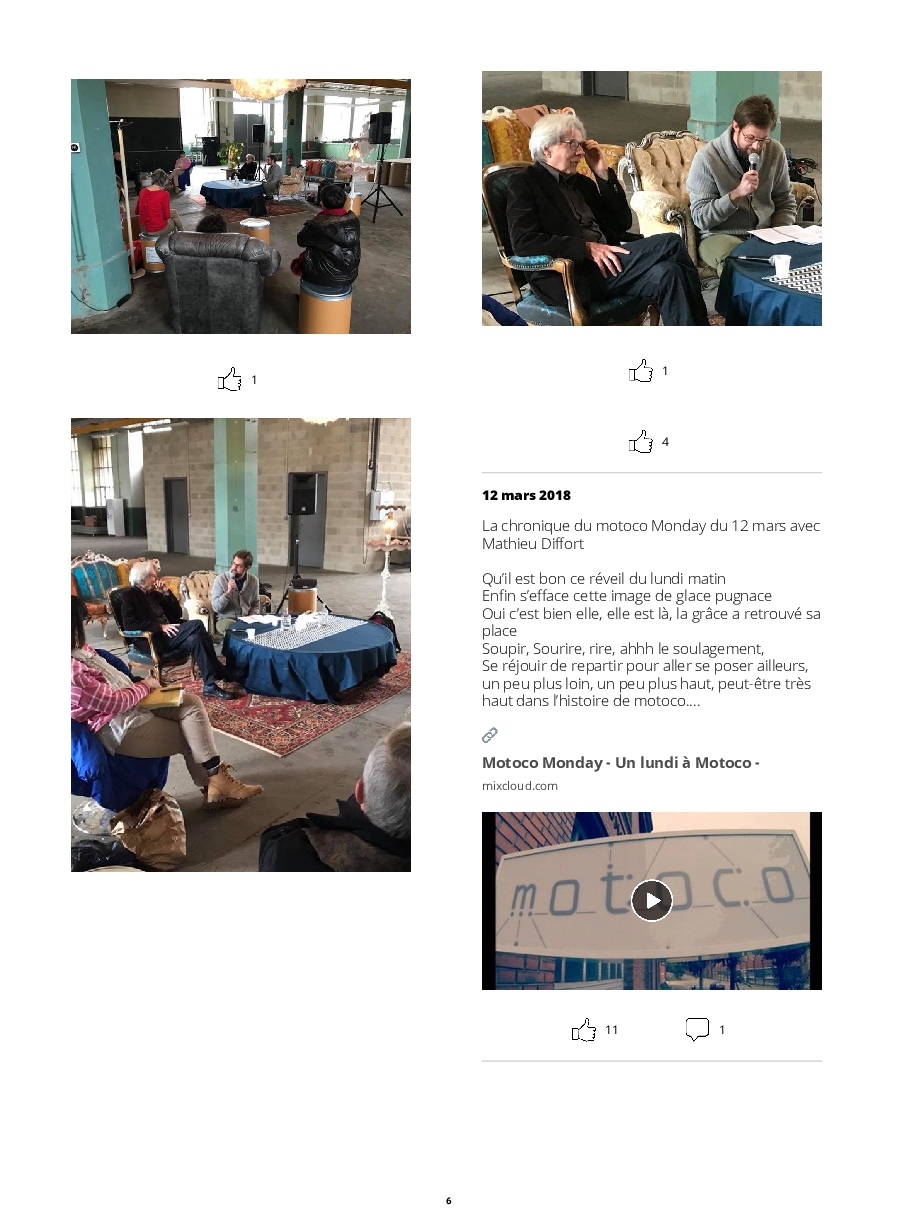898x1228 pixels.
Task: Open the wide photo of the hall audience
Action: coord(241,206)
